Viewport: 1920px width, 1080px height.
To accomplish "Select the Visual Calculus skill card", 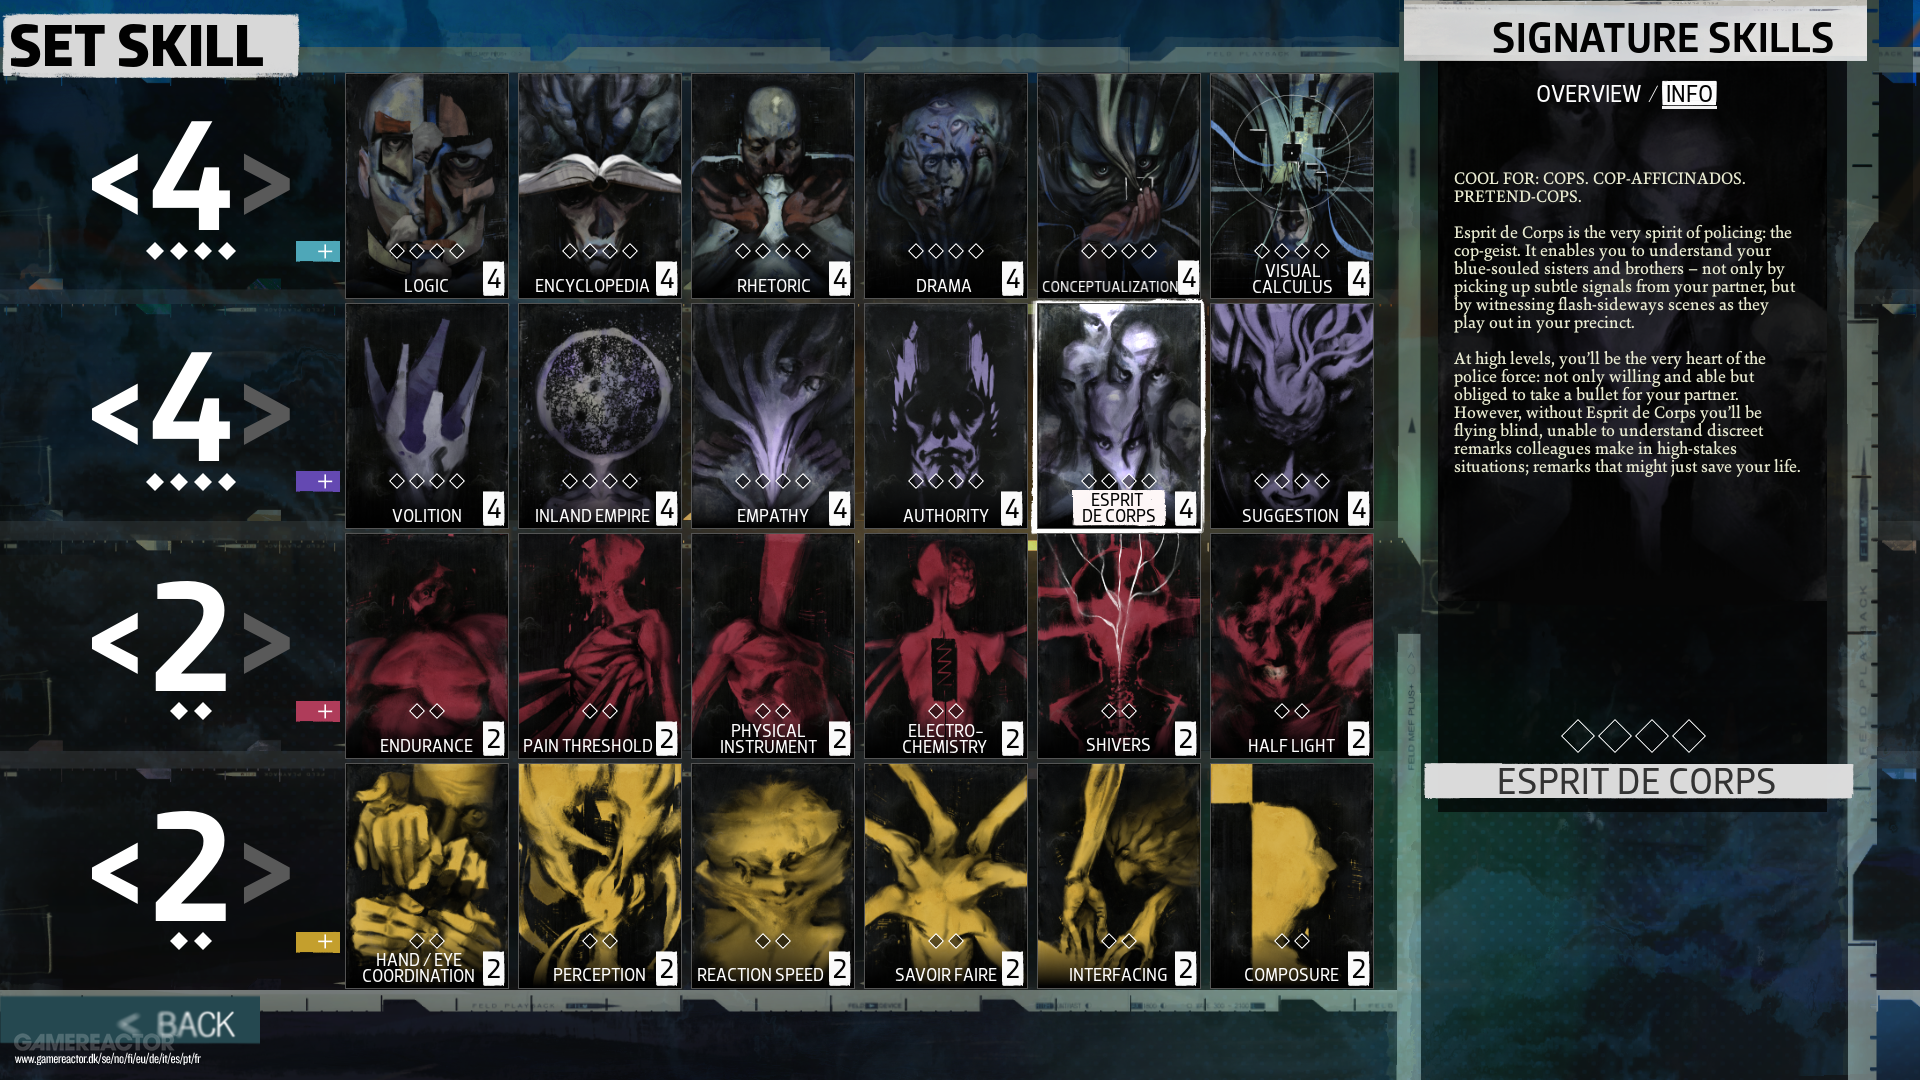I will point(1292,186).
